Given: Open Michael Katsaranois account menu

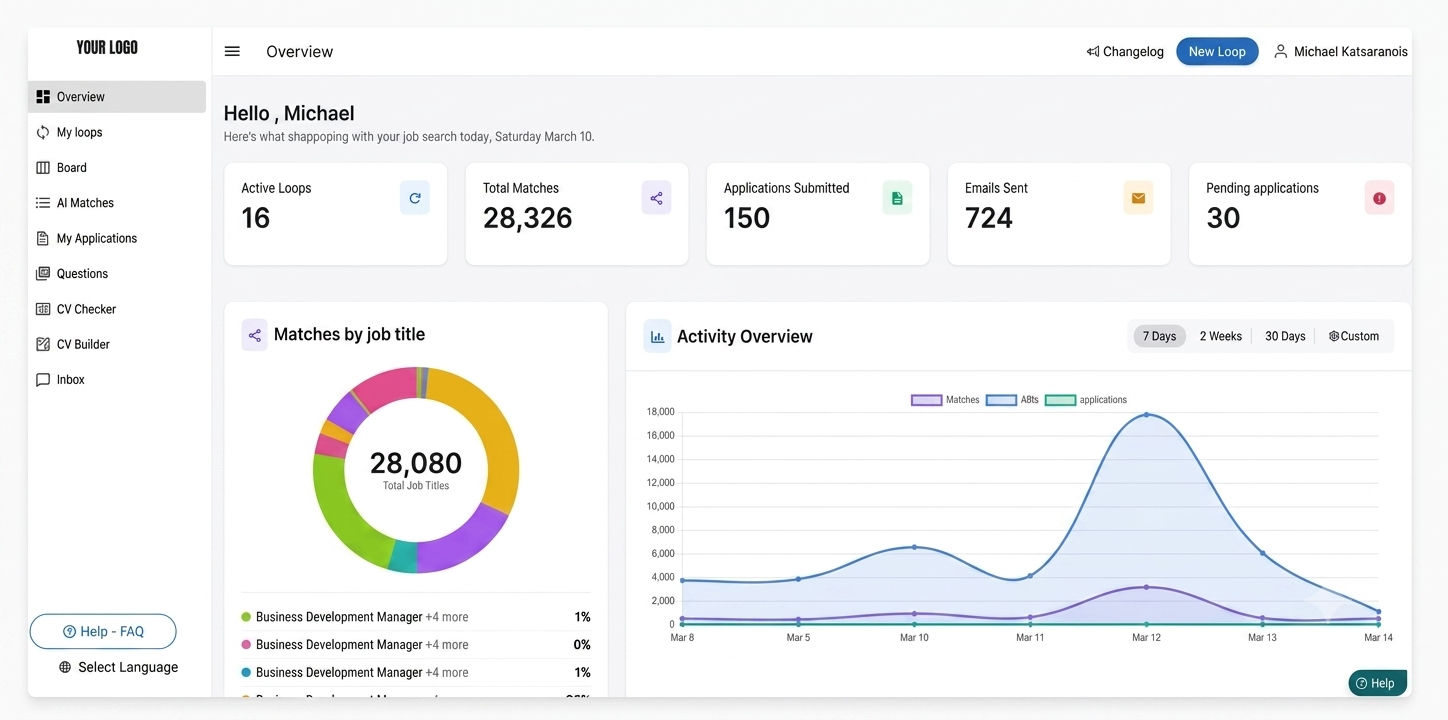Looking at the screenshot, I should [1340, 51].
